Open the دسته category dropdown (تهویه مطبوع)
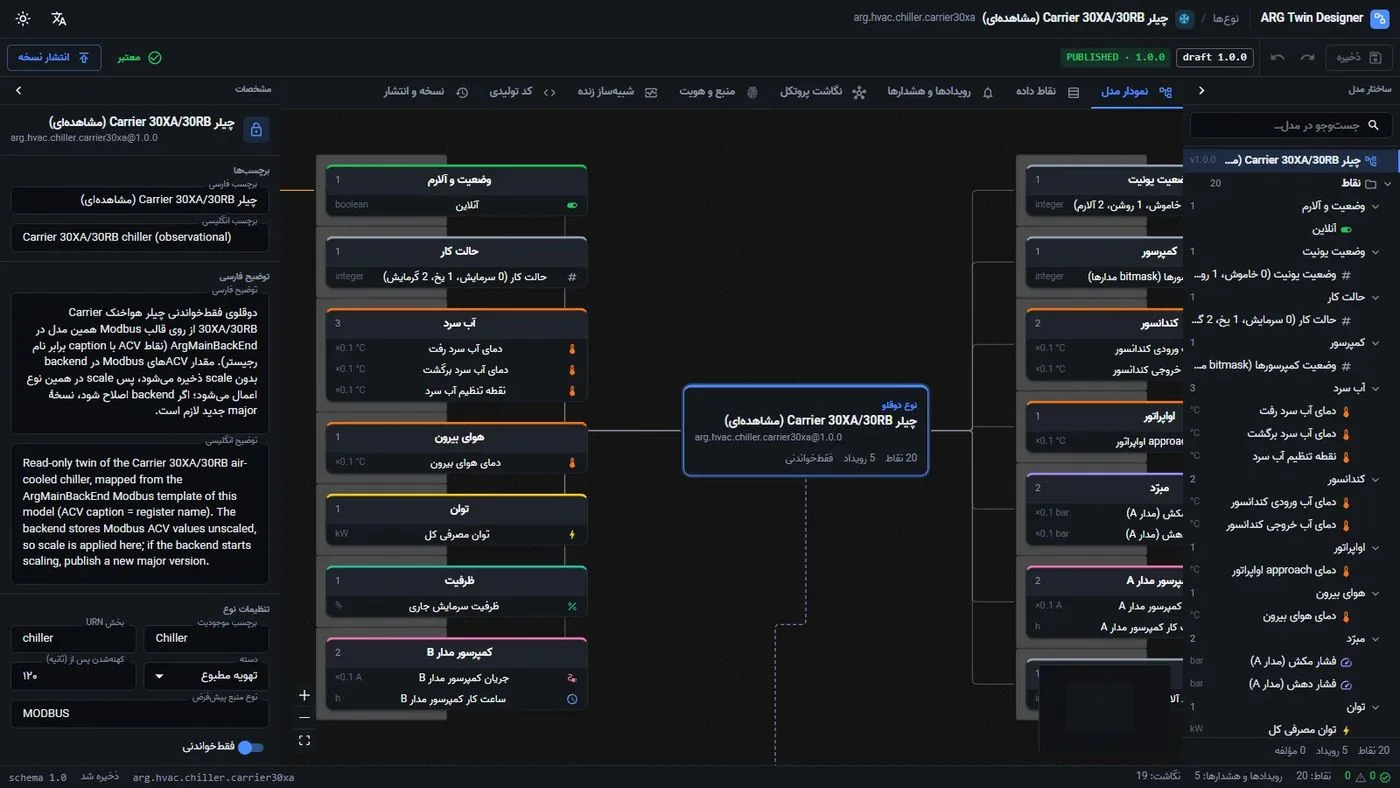 206,676
